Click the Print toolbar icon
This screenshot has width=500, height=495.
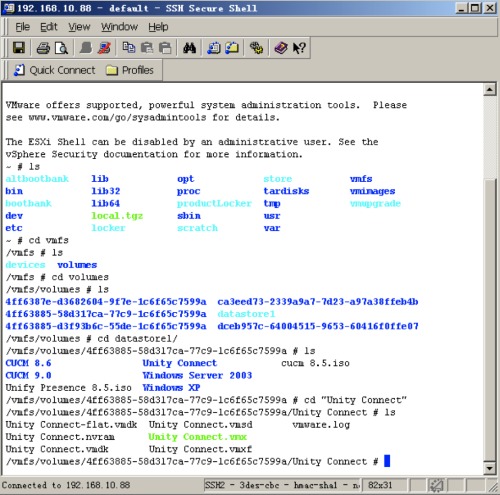point(43,48)
